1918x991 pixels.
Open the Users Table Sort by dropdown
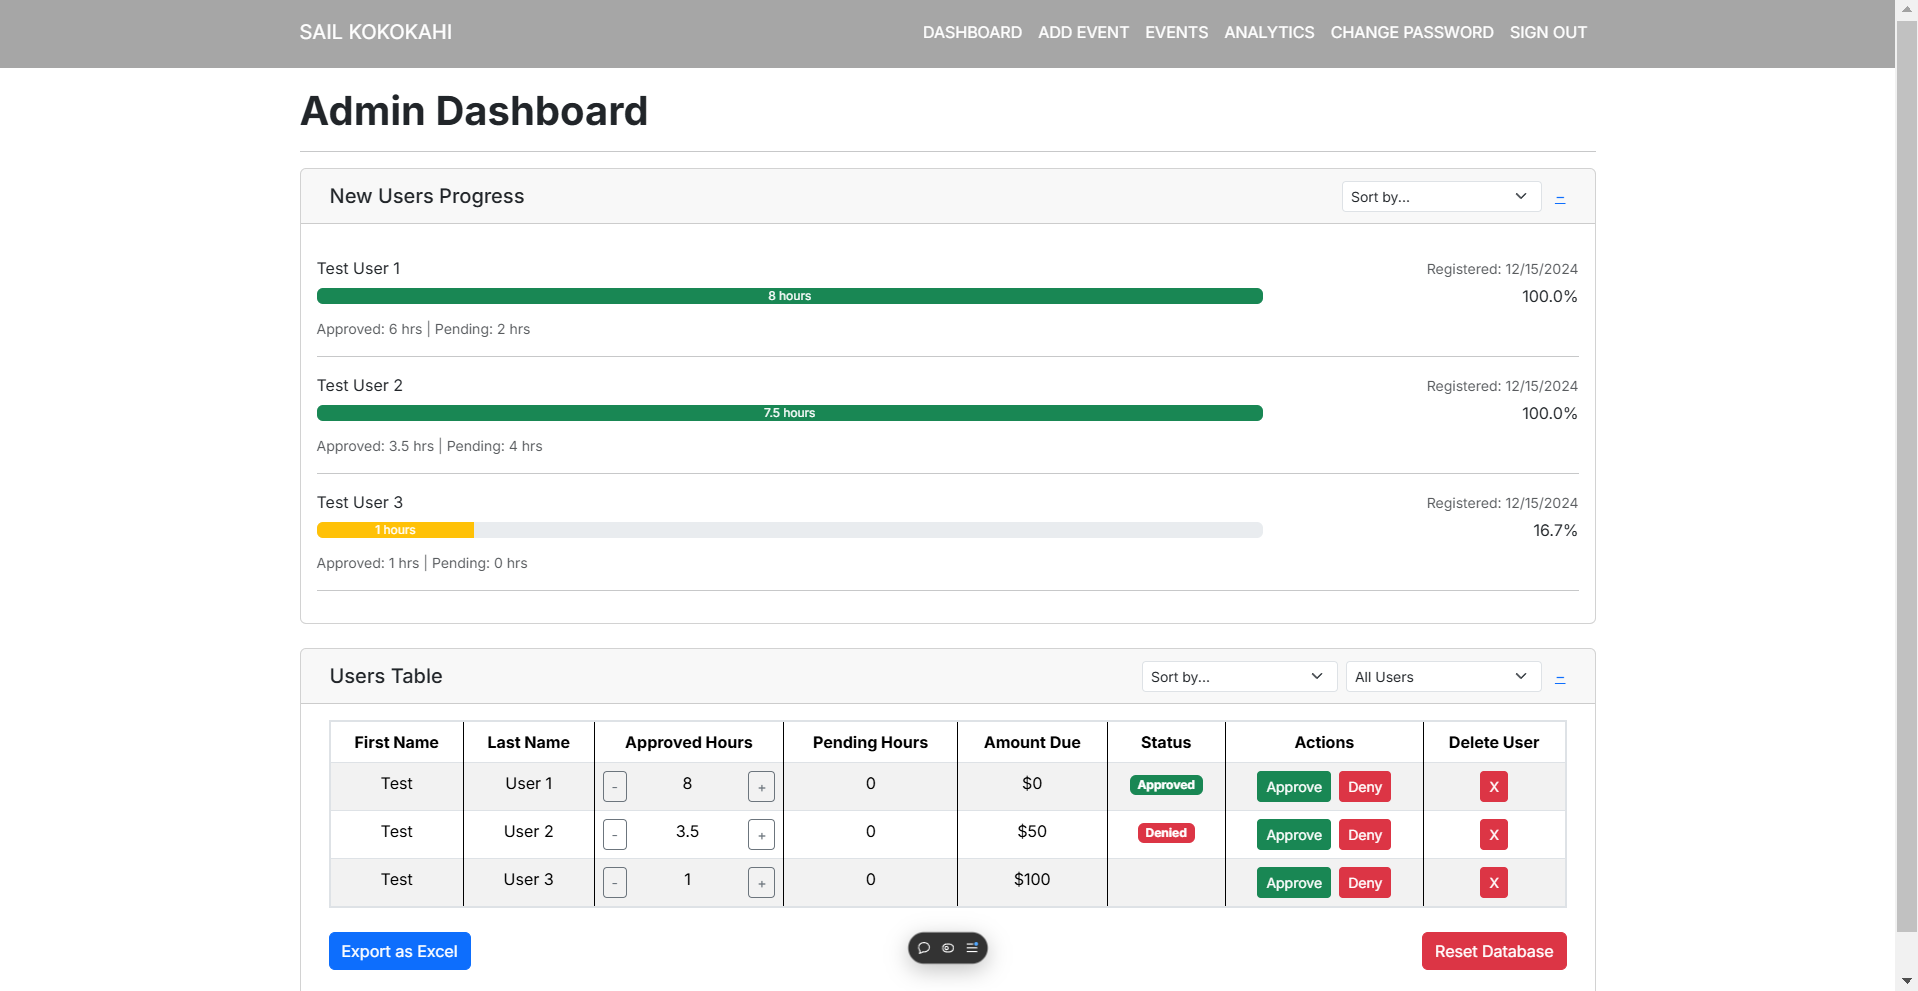1240,677
